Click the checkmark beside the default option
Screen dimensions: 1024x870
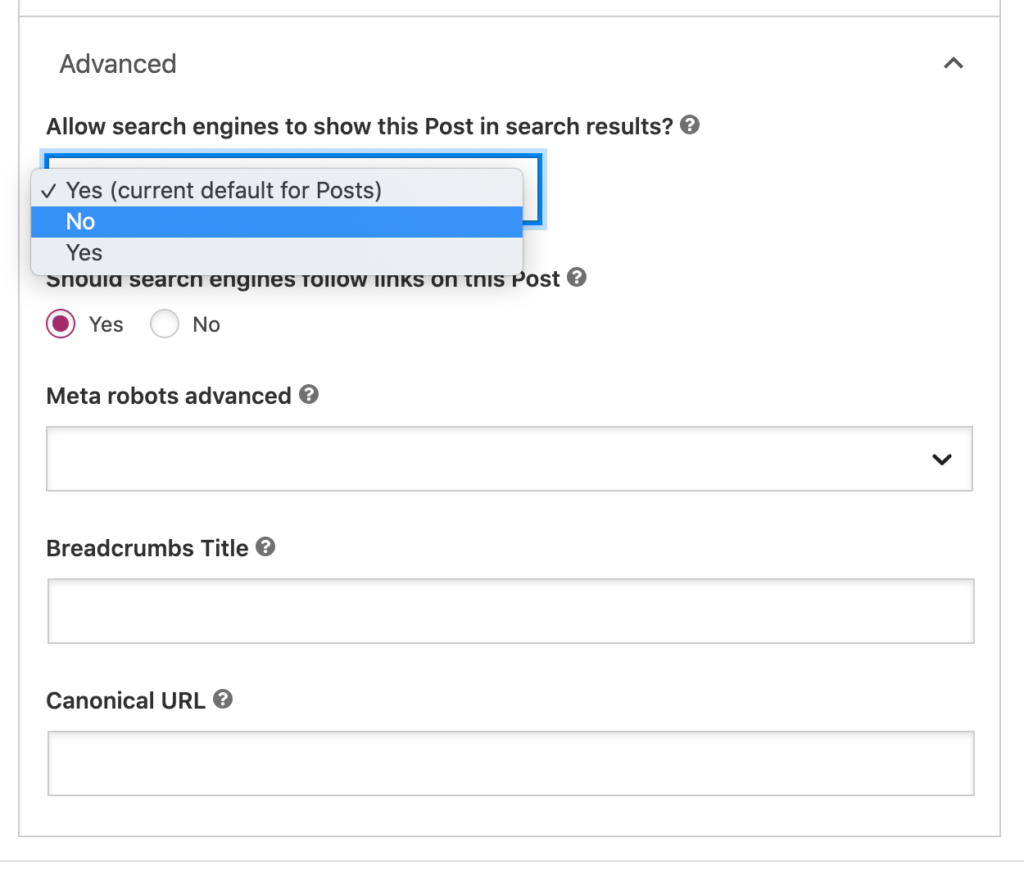(49, 189)
